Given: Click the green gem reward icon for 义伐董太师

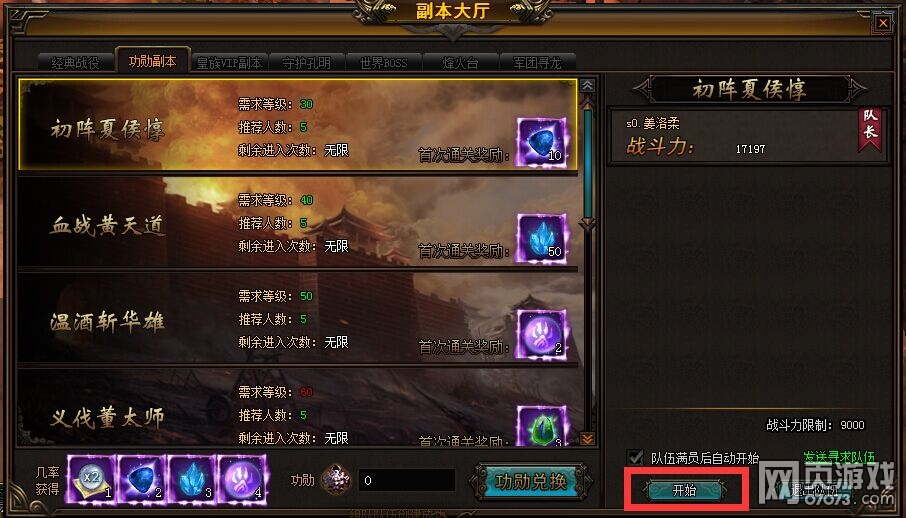Looking at the screenshot, I should (542, 426).
